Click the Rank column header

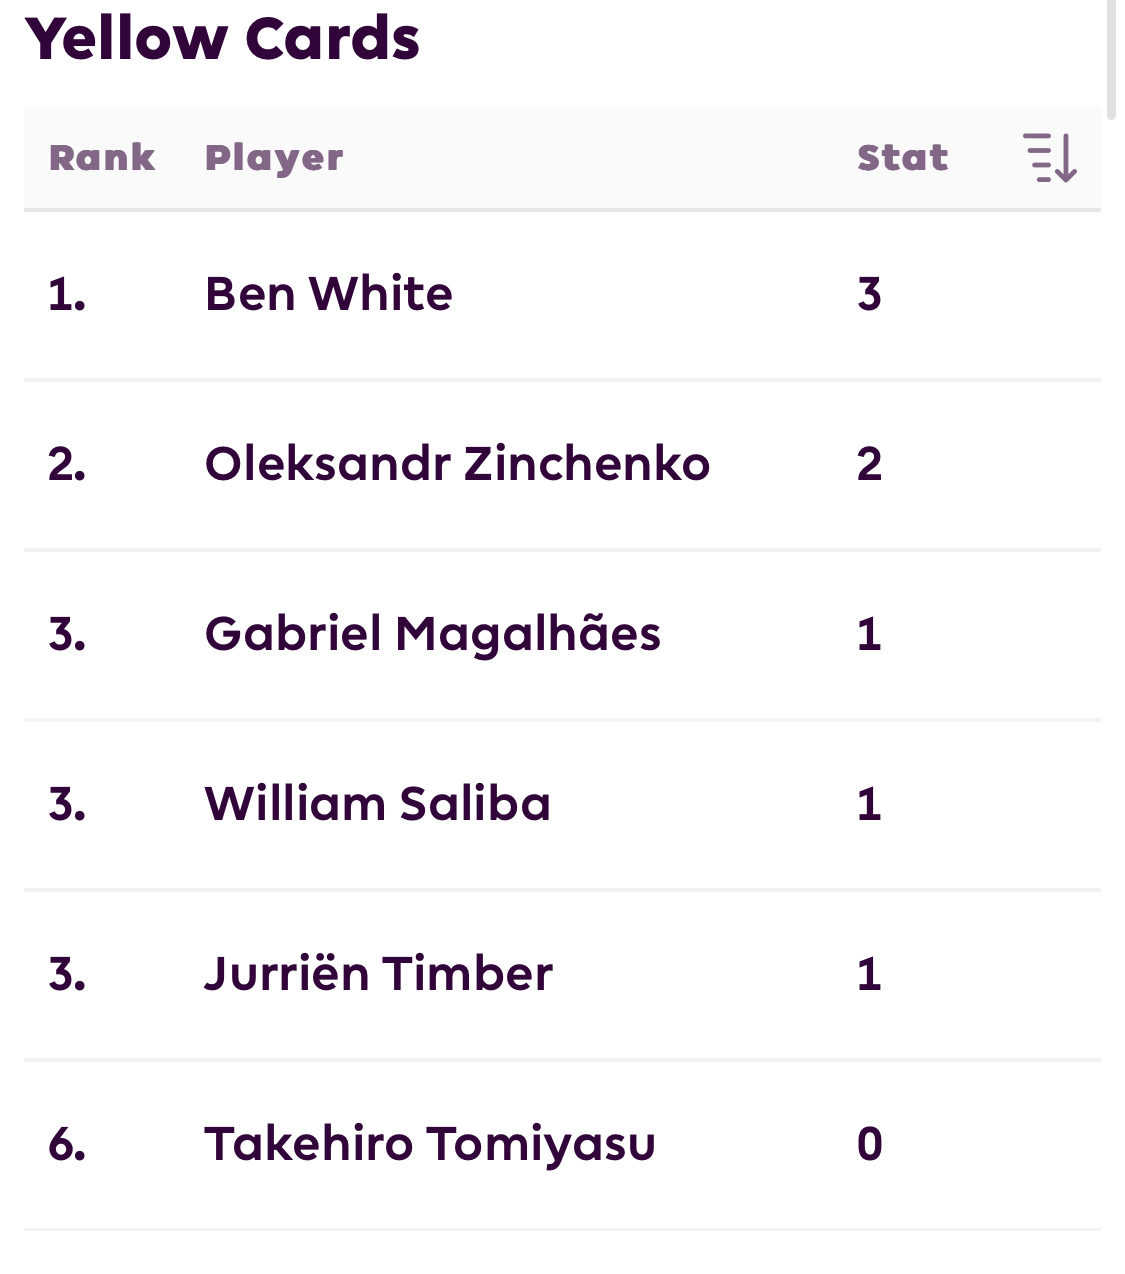point(102,157)
